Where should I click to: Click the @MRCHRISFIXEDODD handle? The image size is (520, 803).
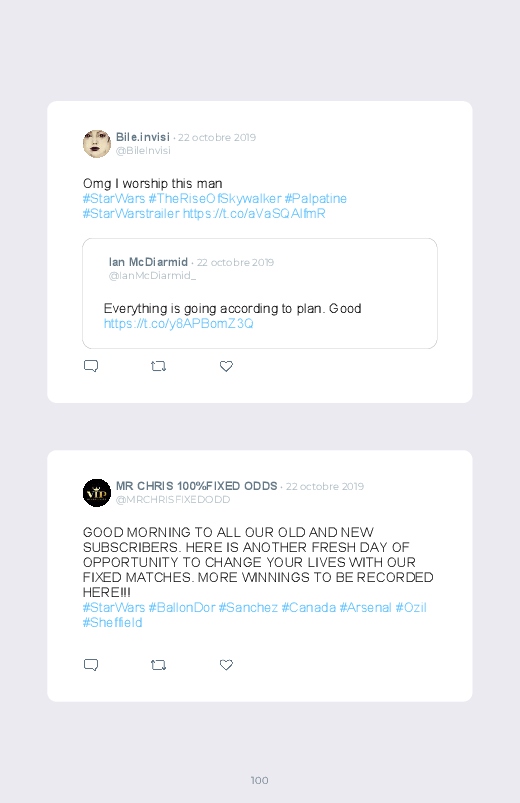point(173,500)
